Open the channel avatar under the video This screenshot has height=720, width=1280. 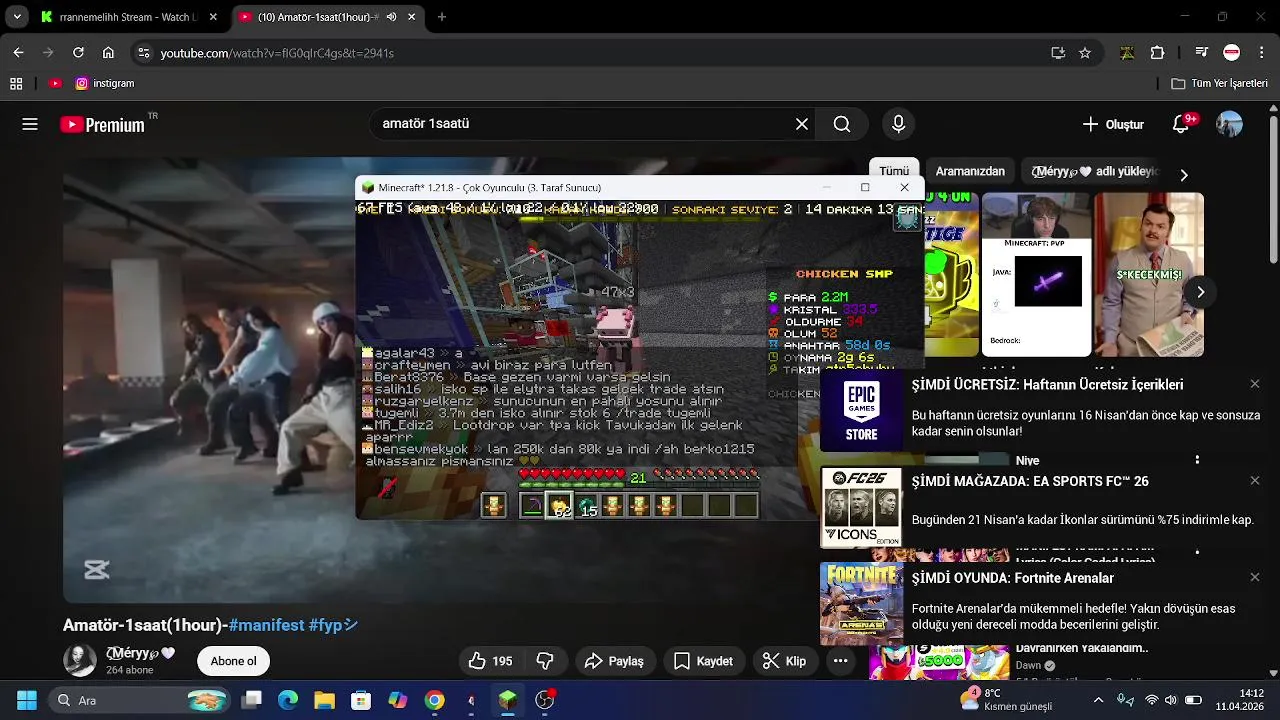click(x=79, y=660)
